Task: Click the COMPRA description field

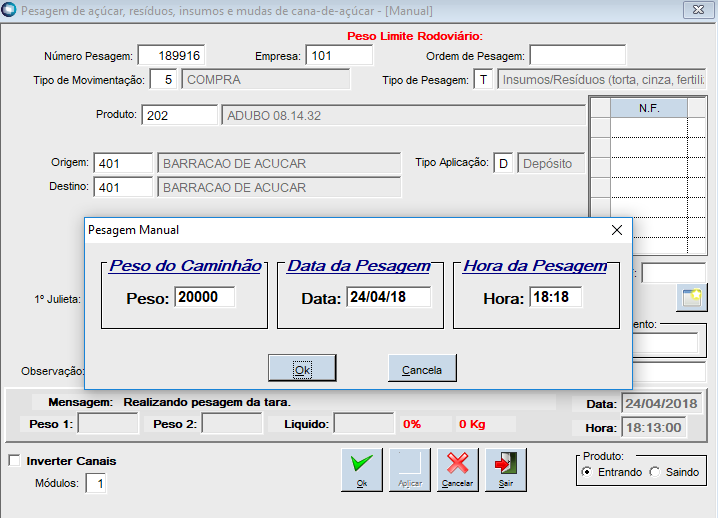Action: 266,80
